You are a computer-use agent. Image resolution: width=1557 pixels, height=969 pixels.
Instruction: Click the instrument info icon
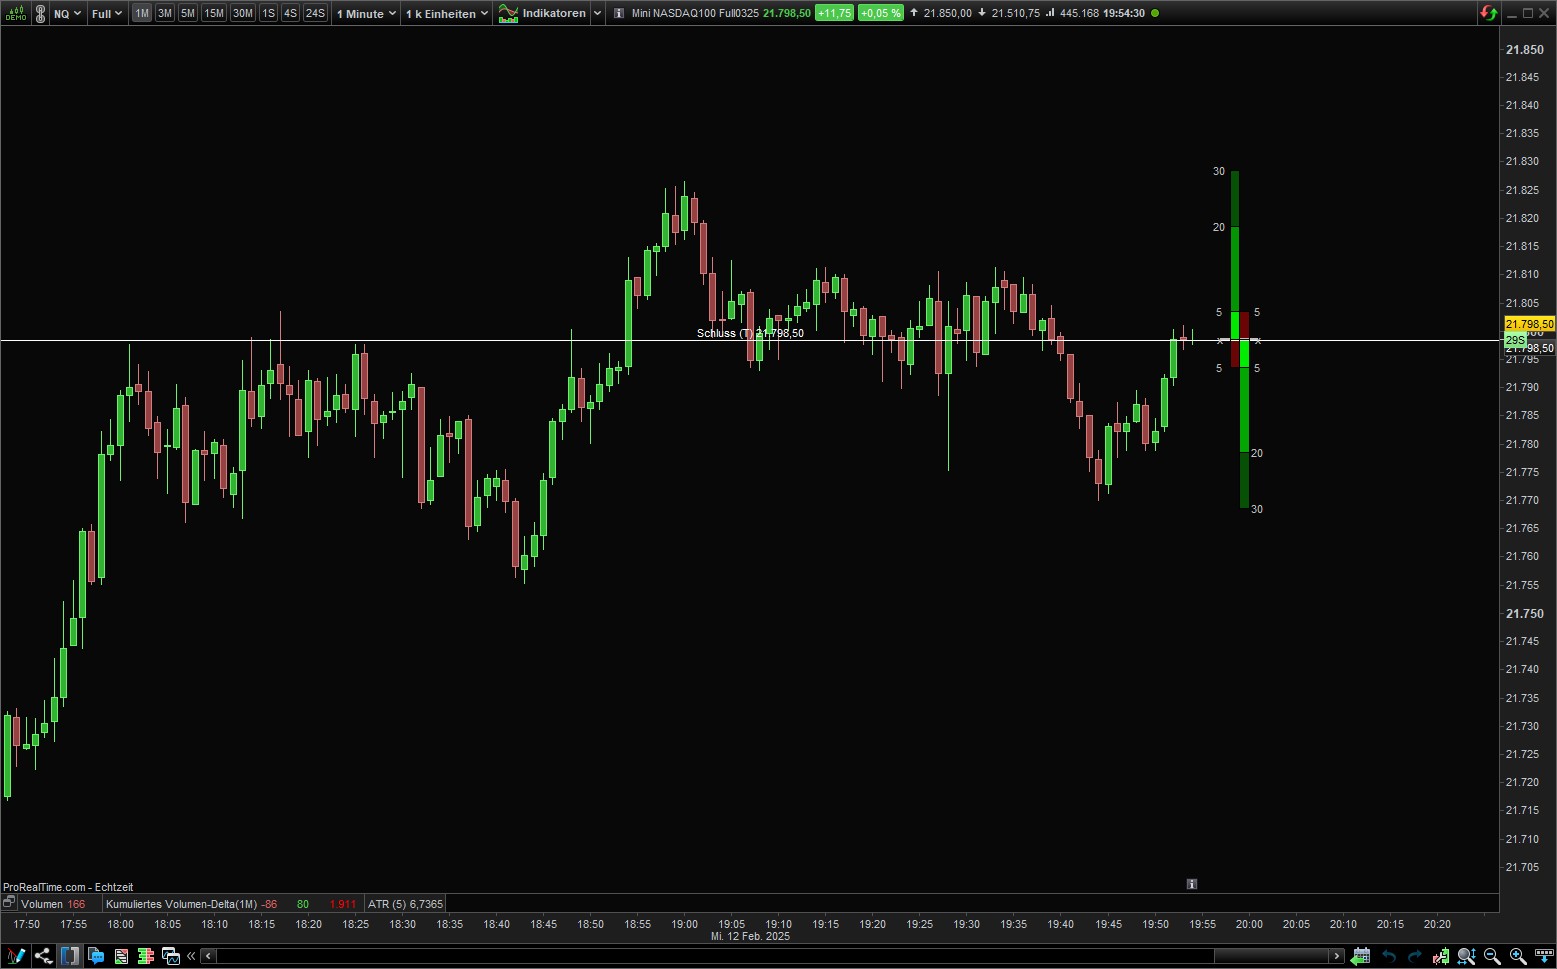point(619,13)
